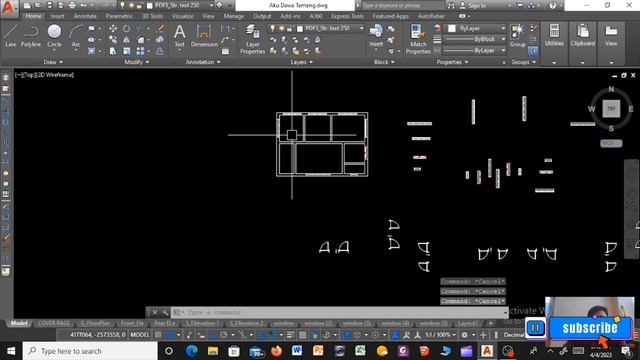Click the Help question mark icon
Viewport: 640px width, 360px height.
coord(552,5)
